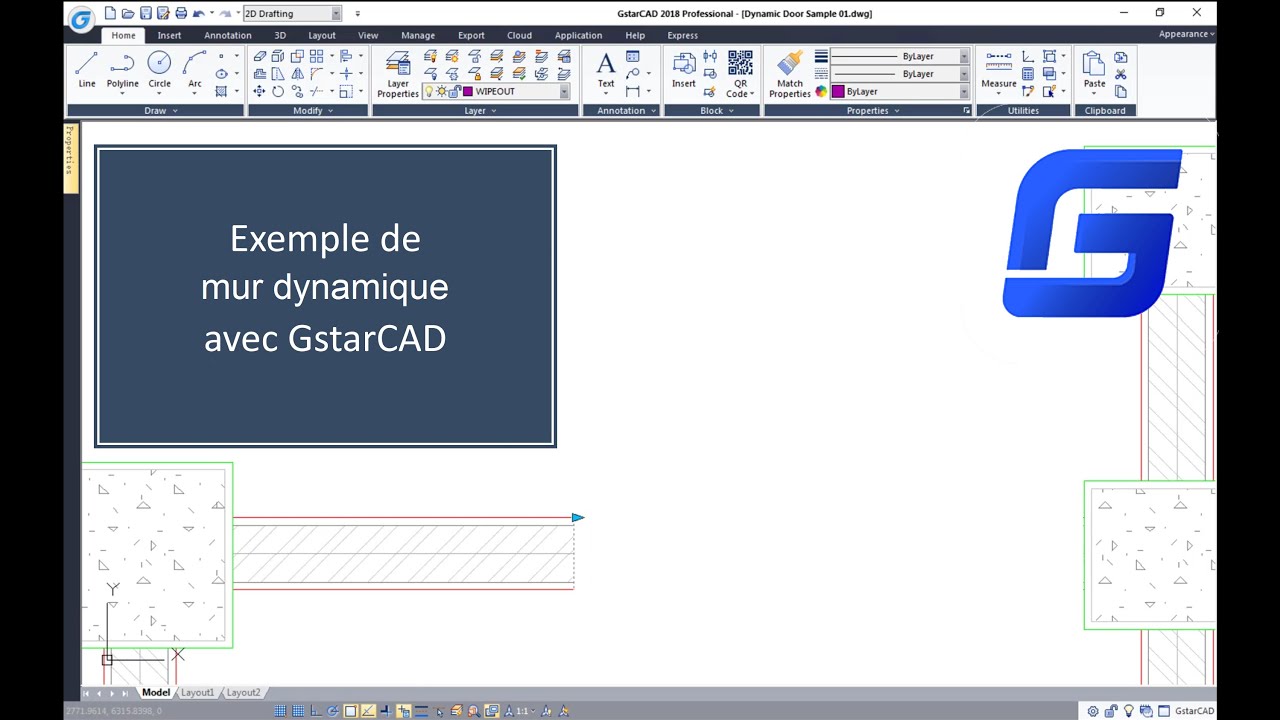Screen dimensions: 1280x720
Task: Select the Circle tool
Action: [159, 70]
